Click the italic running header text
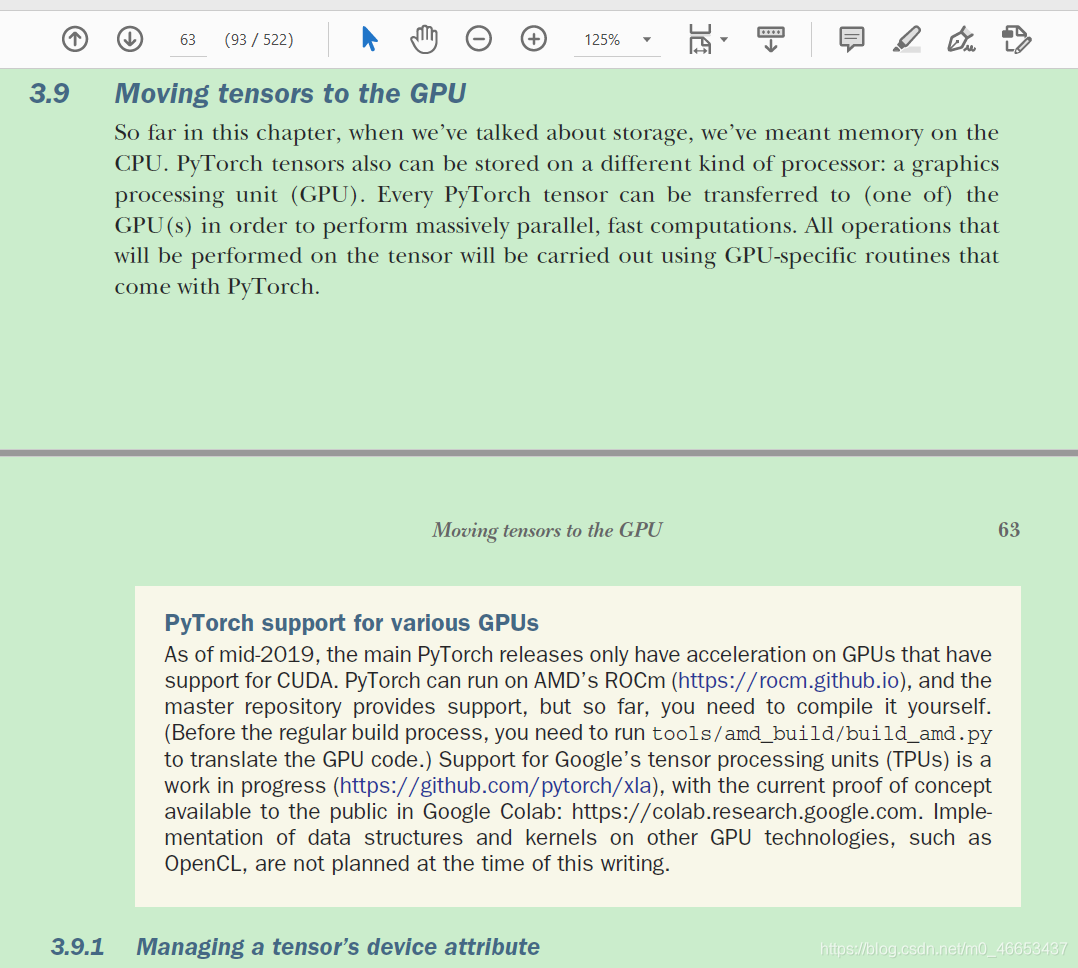Screen dimensions: 1078x968 (x=547, y=530)
